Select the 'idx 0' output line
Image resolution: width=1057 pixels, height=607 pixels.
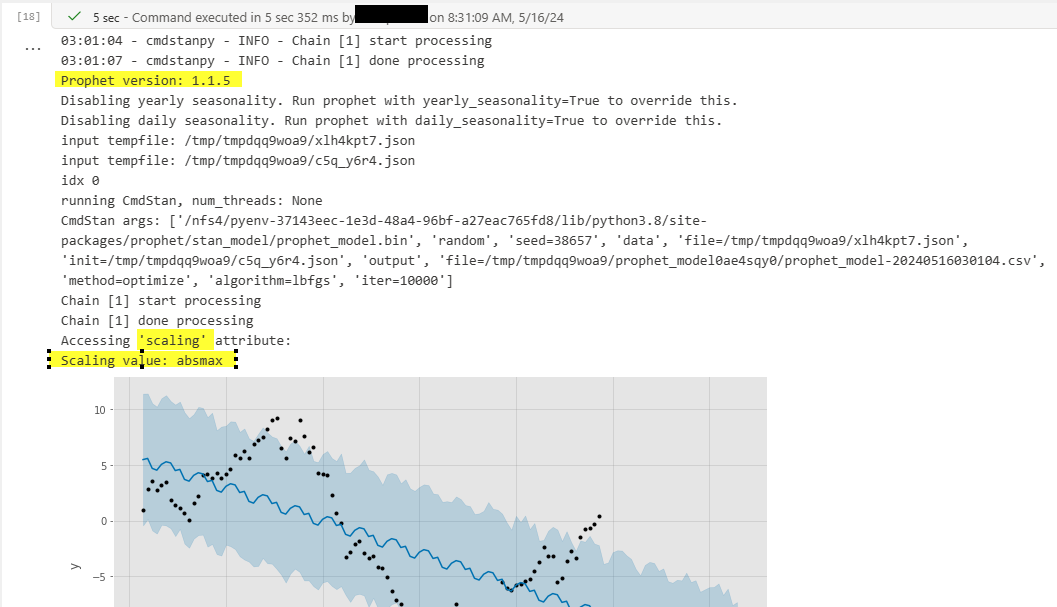point(80,181)
